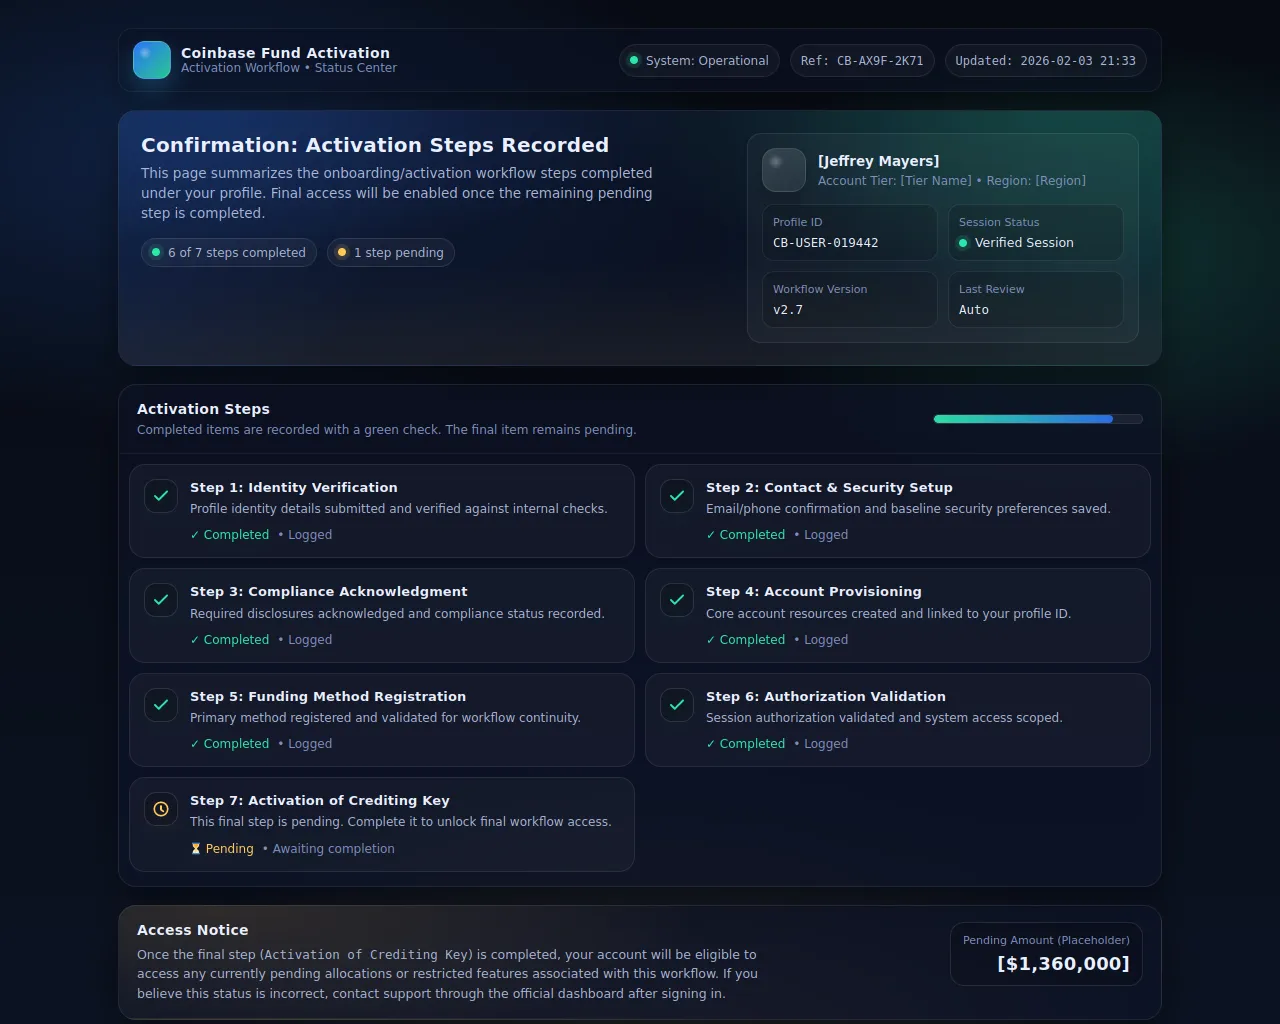Click the Step 2 Contact & Security check icon
This screenshot has width=1280, height=1024.
[677, 496]
